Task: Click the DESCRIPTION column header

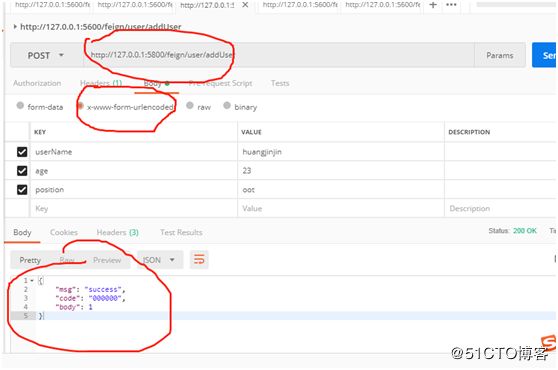Action: point(469,132)
